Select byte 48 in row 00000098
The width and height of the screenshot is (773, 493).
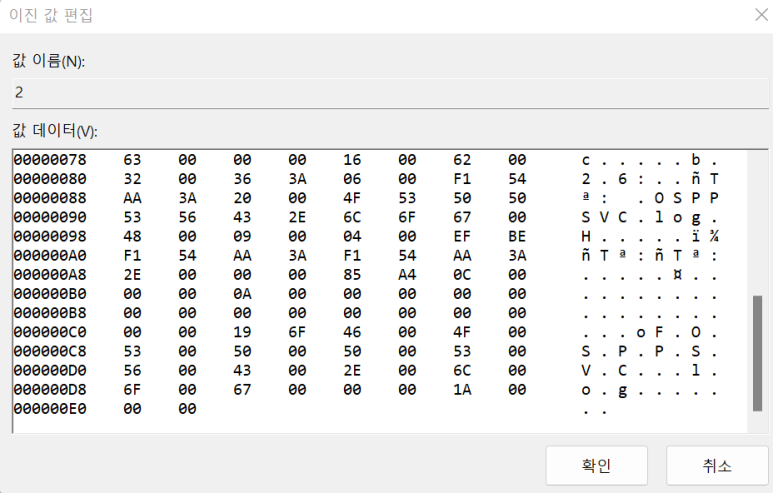point(132,237)
